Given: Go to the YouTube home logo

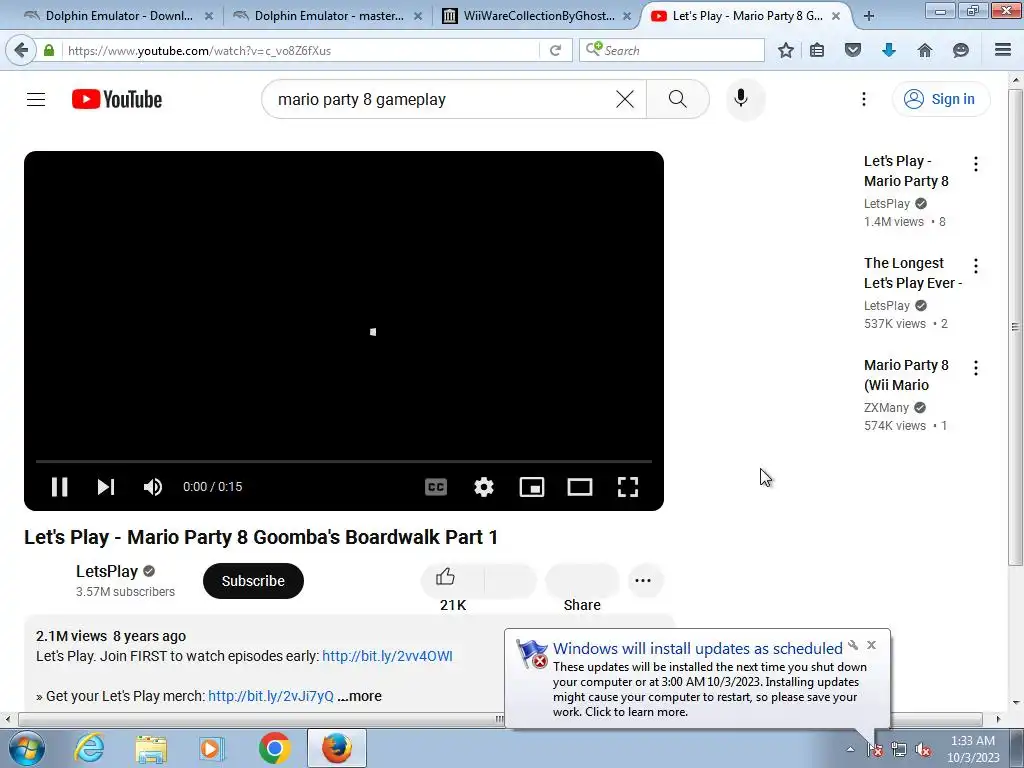Looking at the screenshot, I should [117, 99].
